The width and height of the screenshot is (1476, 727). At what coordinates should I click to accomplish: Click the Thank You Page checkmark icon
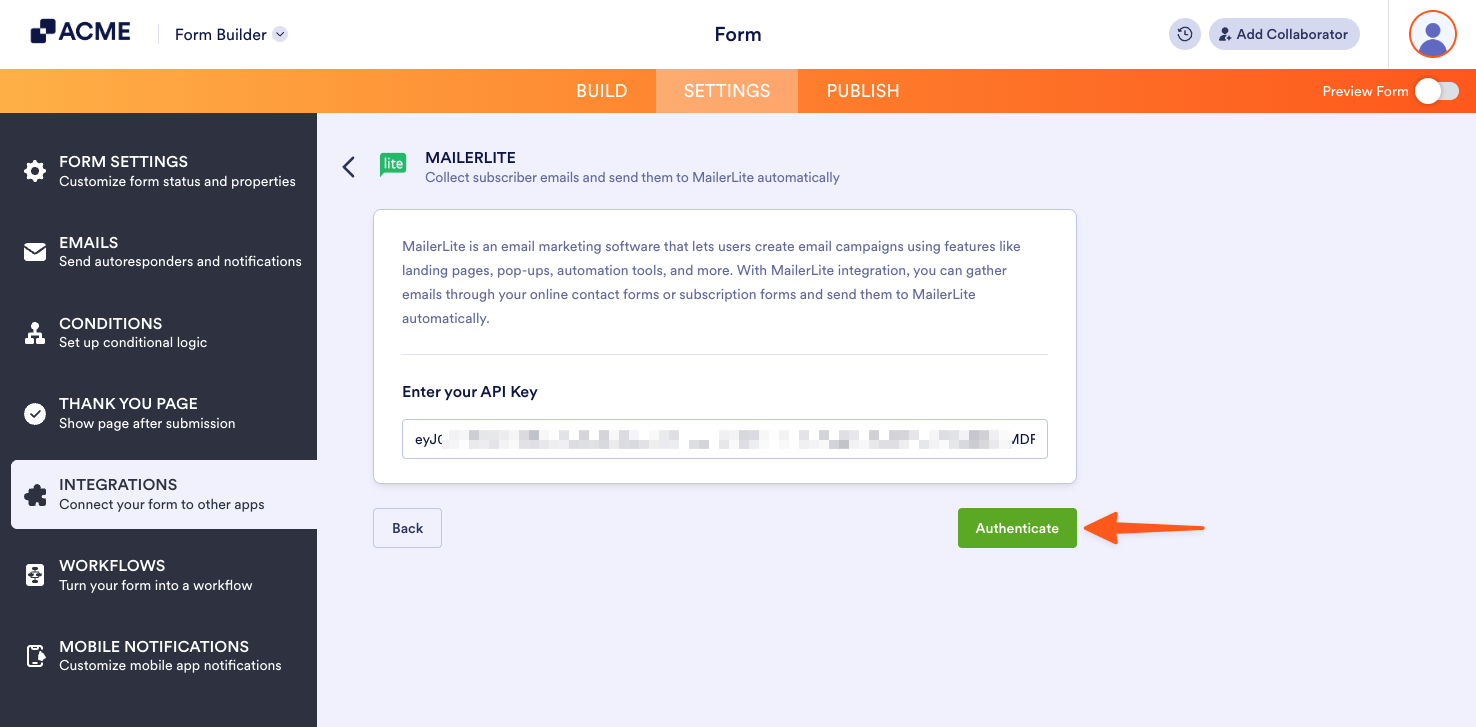pos(36,413)
